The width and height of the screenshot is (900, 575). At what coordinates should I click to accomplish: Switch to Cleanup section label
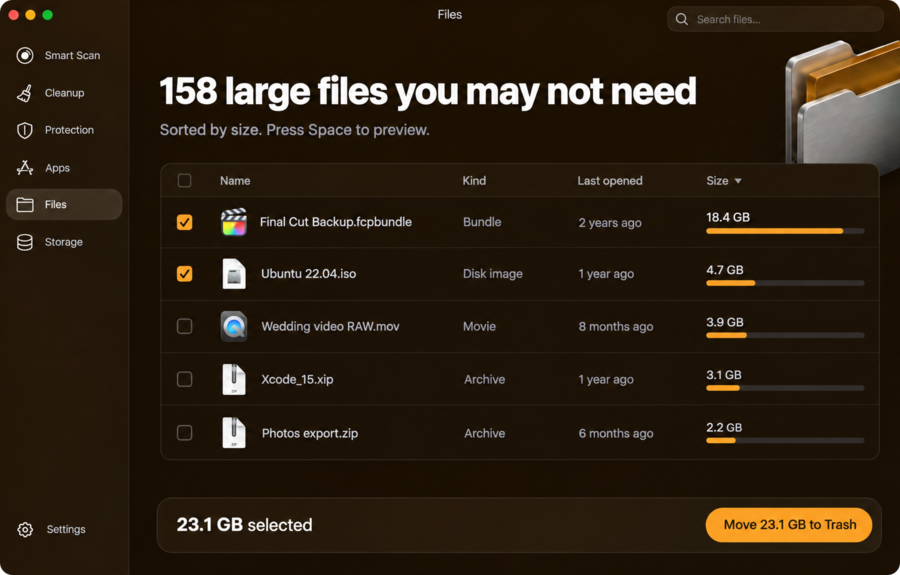click(64, 93)
